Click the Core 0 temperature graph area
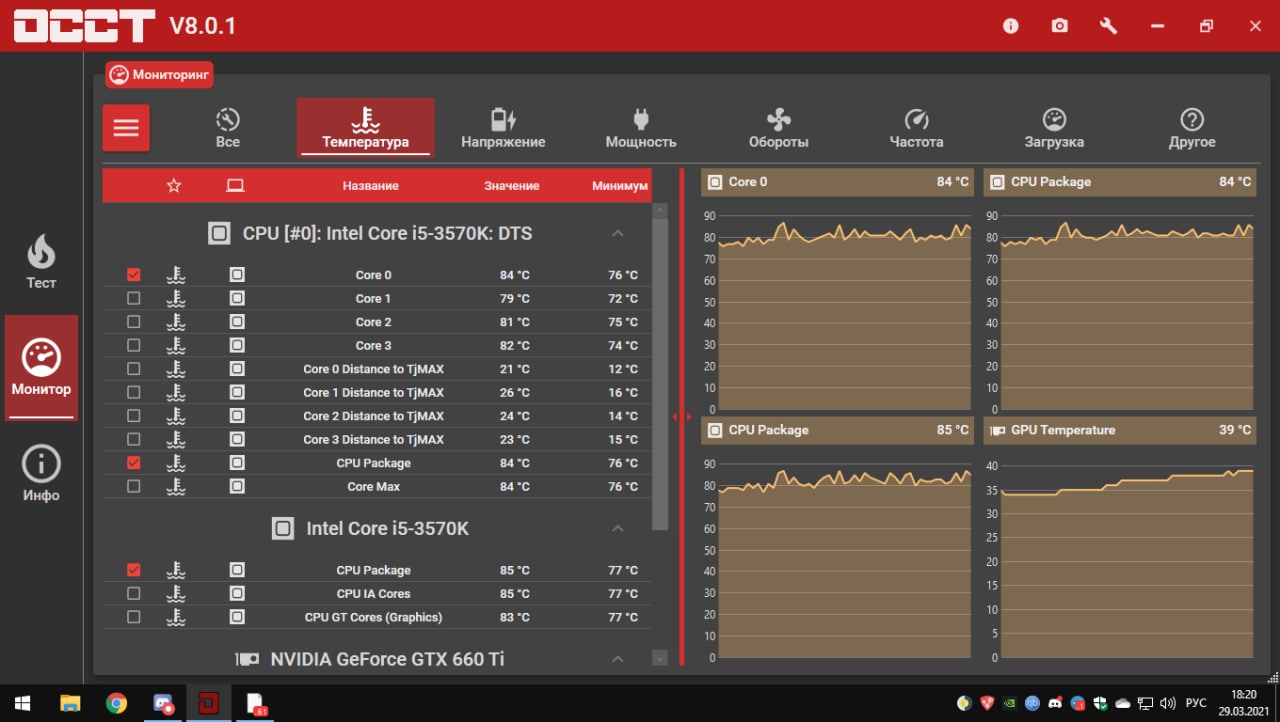1280x722 pixels. (x=844, y=312)
